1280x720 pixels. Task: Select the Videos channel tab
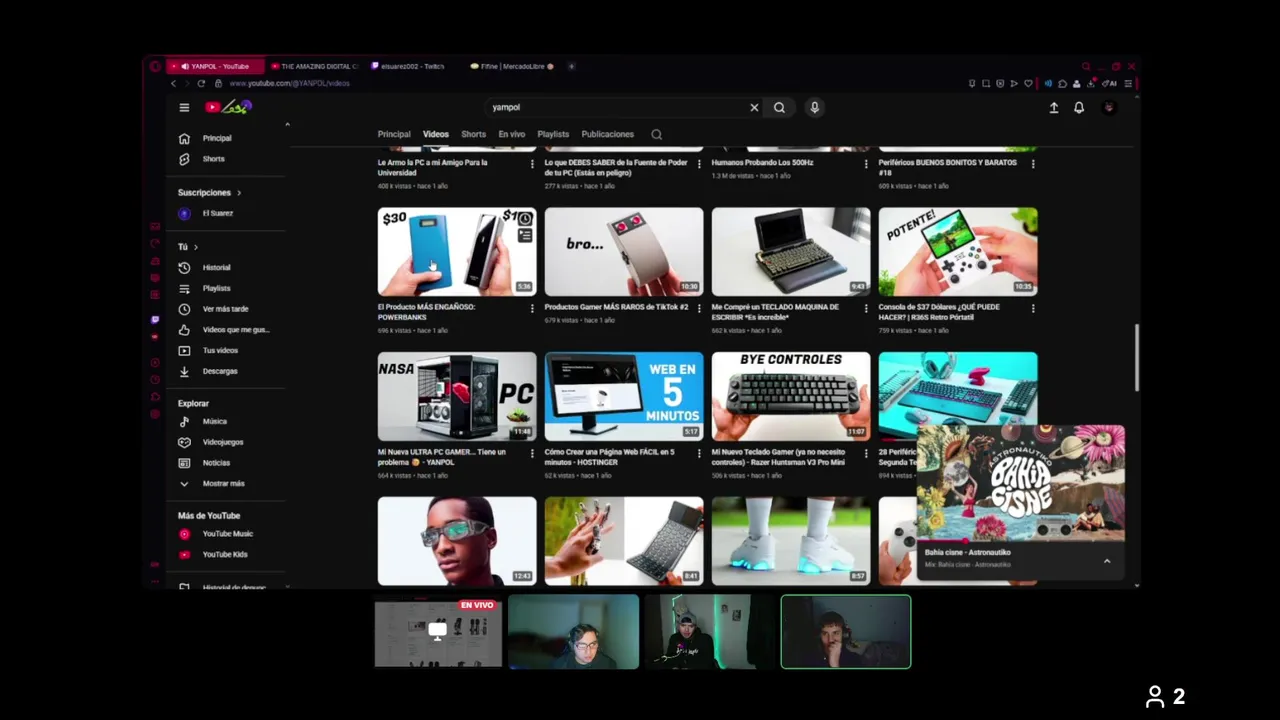point(435,134)
